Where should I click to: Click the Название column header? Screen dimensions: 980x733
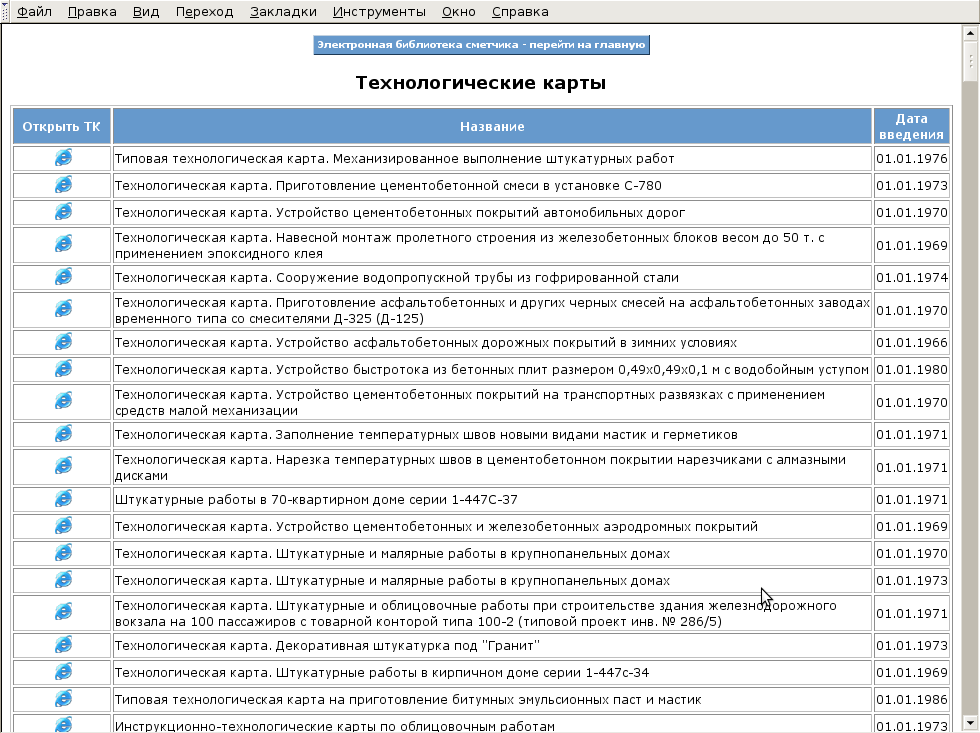tap(492, 127)
